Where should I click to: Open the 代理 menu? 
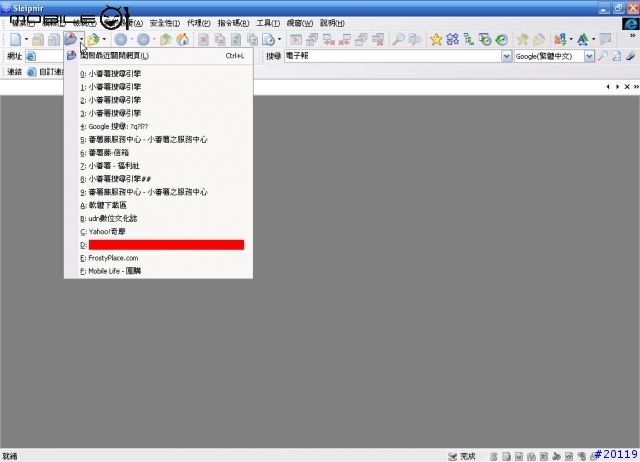198,23
